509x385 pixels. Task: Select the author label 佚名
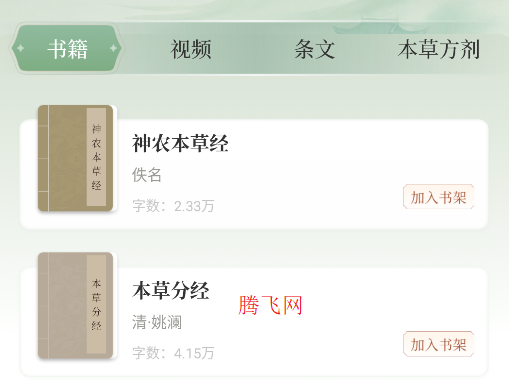147,175
